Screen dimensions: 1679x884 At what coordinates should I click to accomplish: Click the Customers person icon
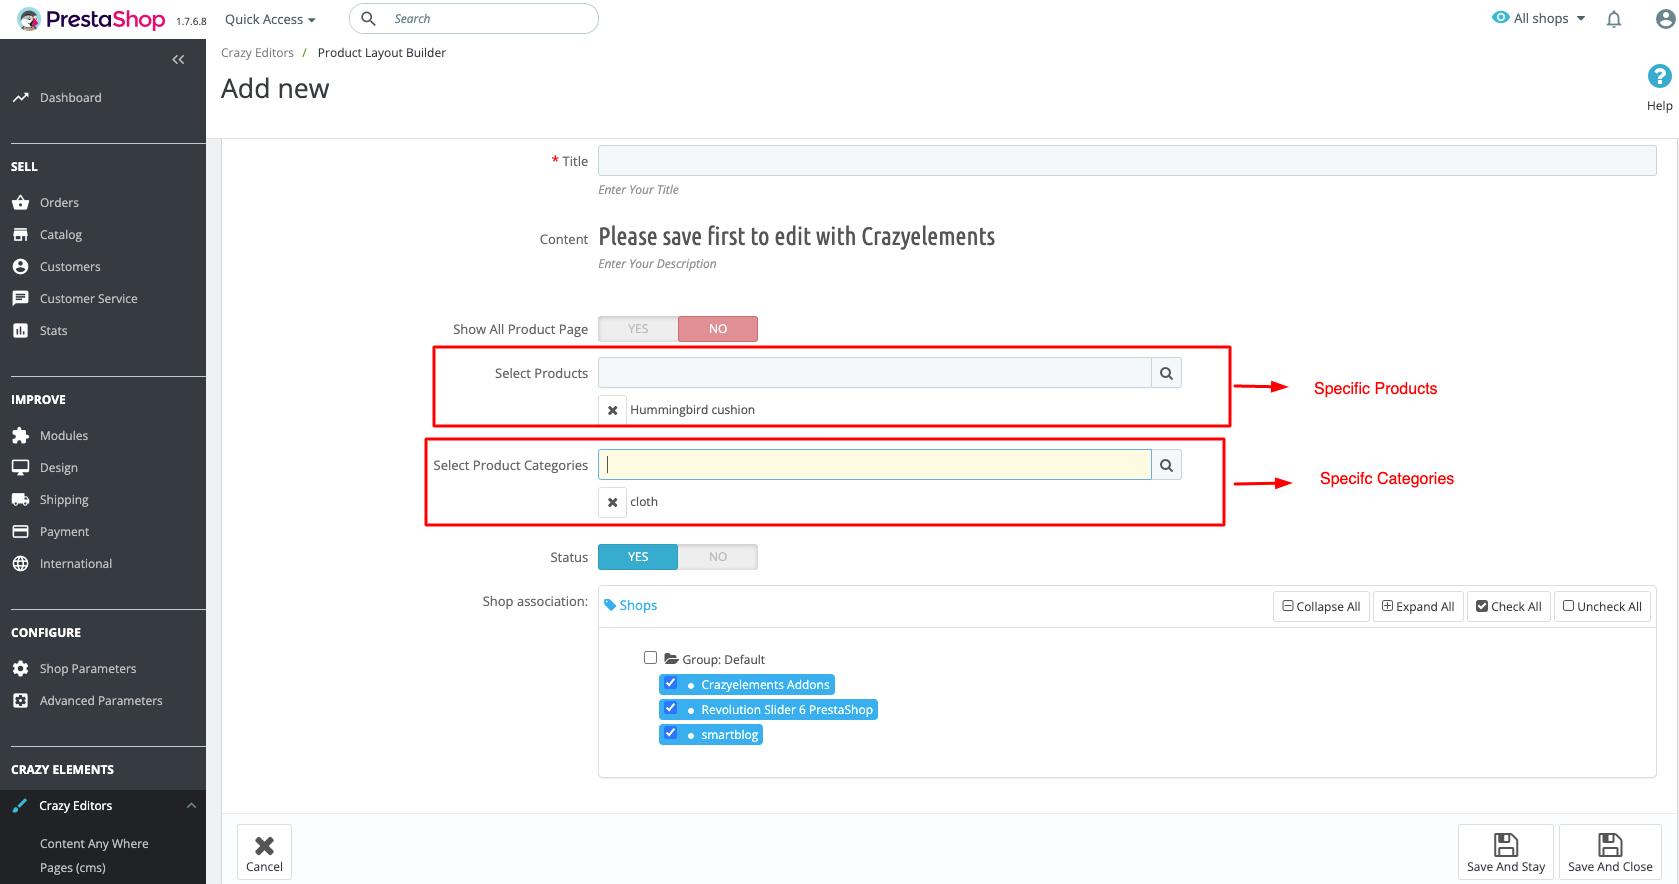[x=20, y=267]
